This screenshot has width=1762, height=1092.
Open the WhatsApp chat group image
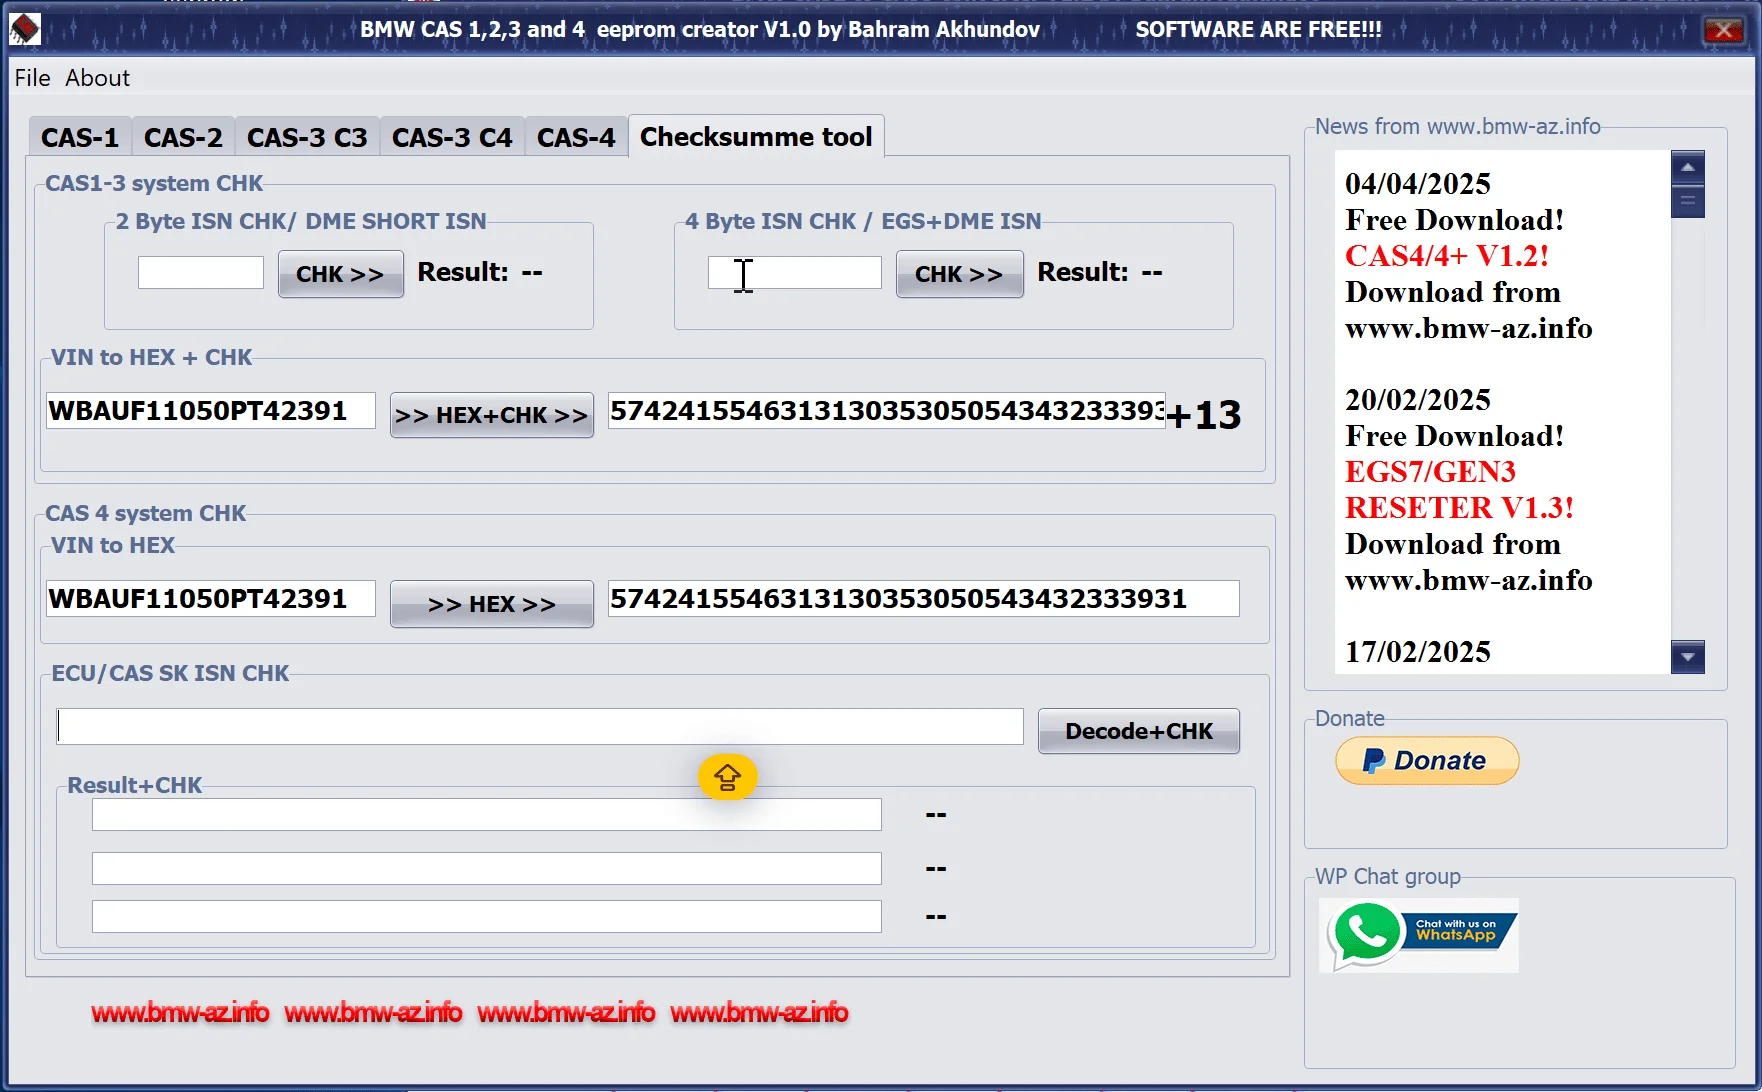pyautogui.click(x=1419, y=935)
